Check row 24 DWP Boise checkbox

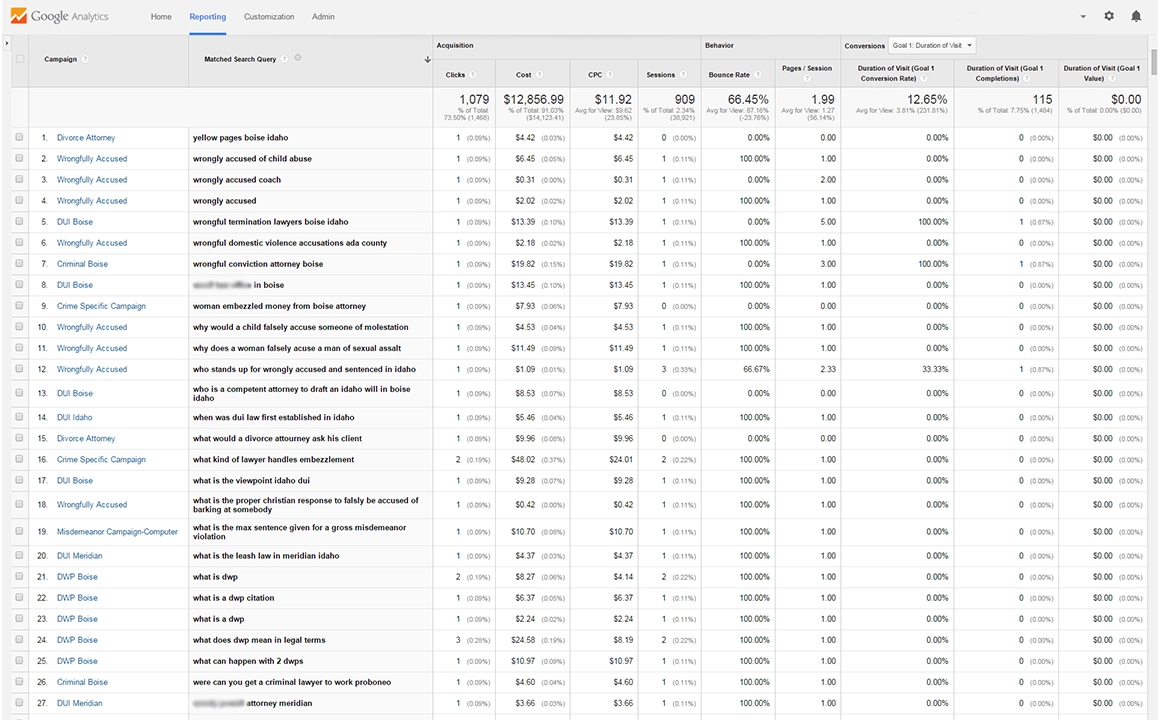(19, 640)
